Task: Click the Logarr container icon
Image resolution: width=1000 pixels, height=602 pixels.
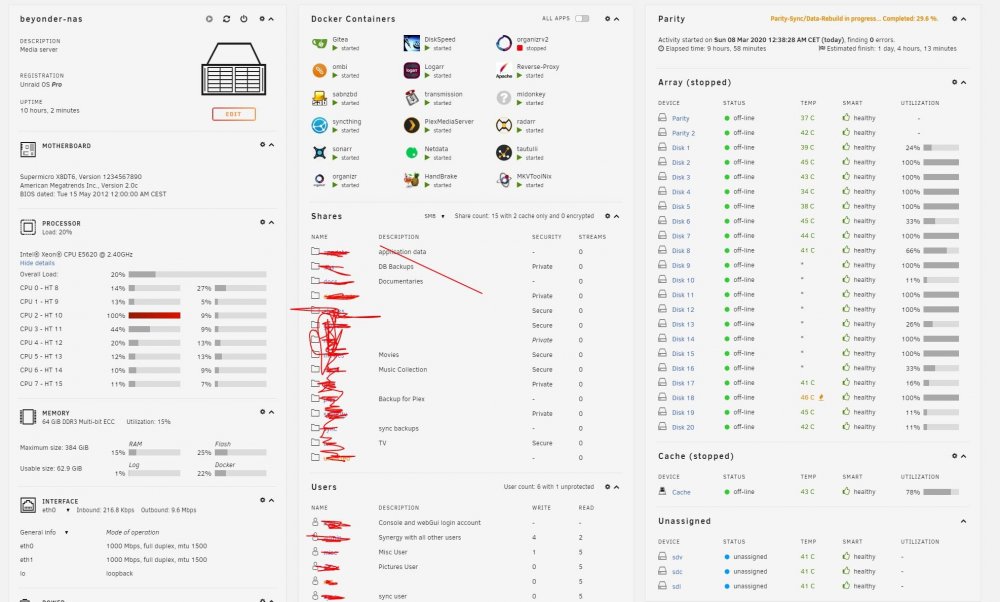Action: [412, 71]
